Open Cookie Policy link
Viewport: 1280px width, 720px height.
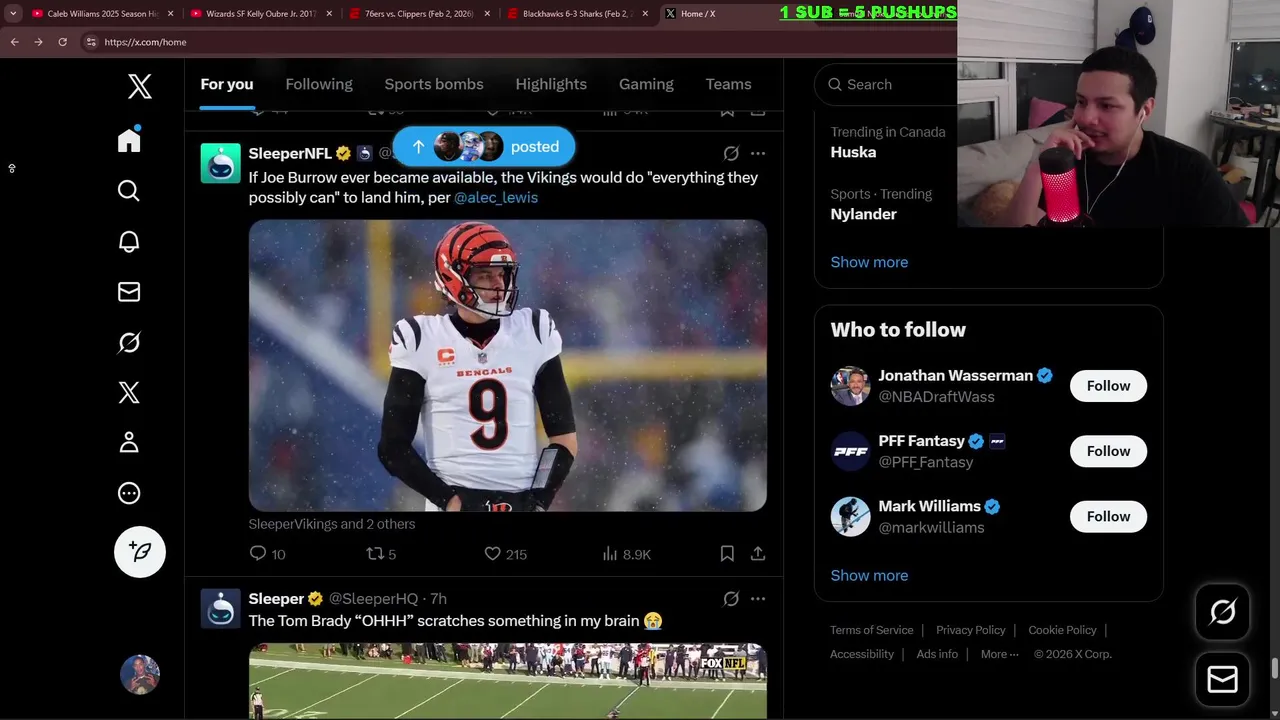point(1062,630)
